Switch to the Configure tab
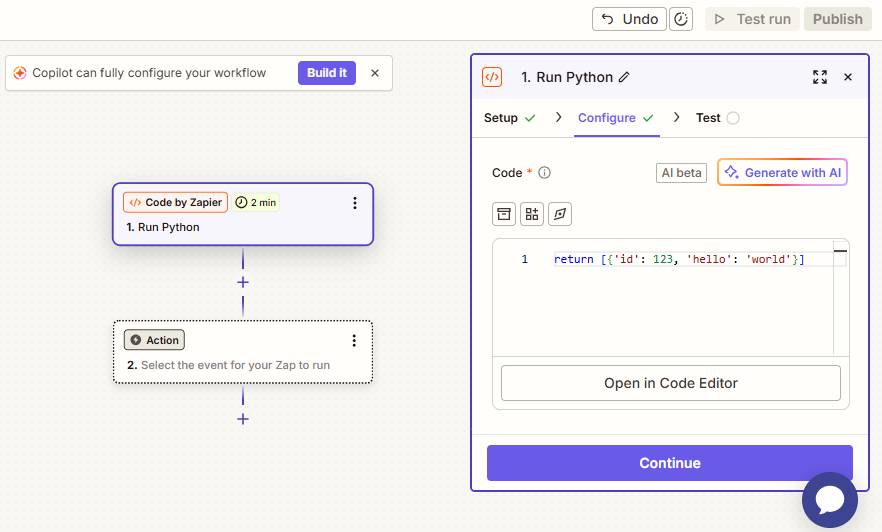The image size is (882, 532). (x=616, y=118)
